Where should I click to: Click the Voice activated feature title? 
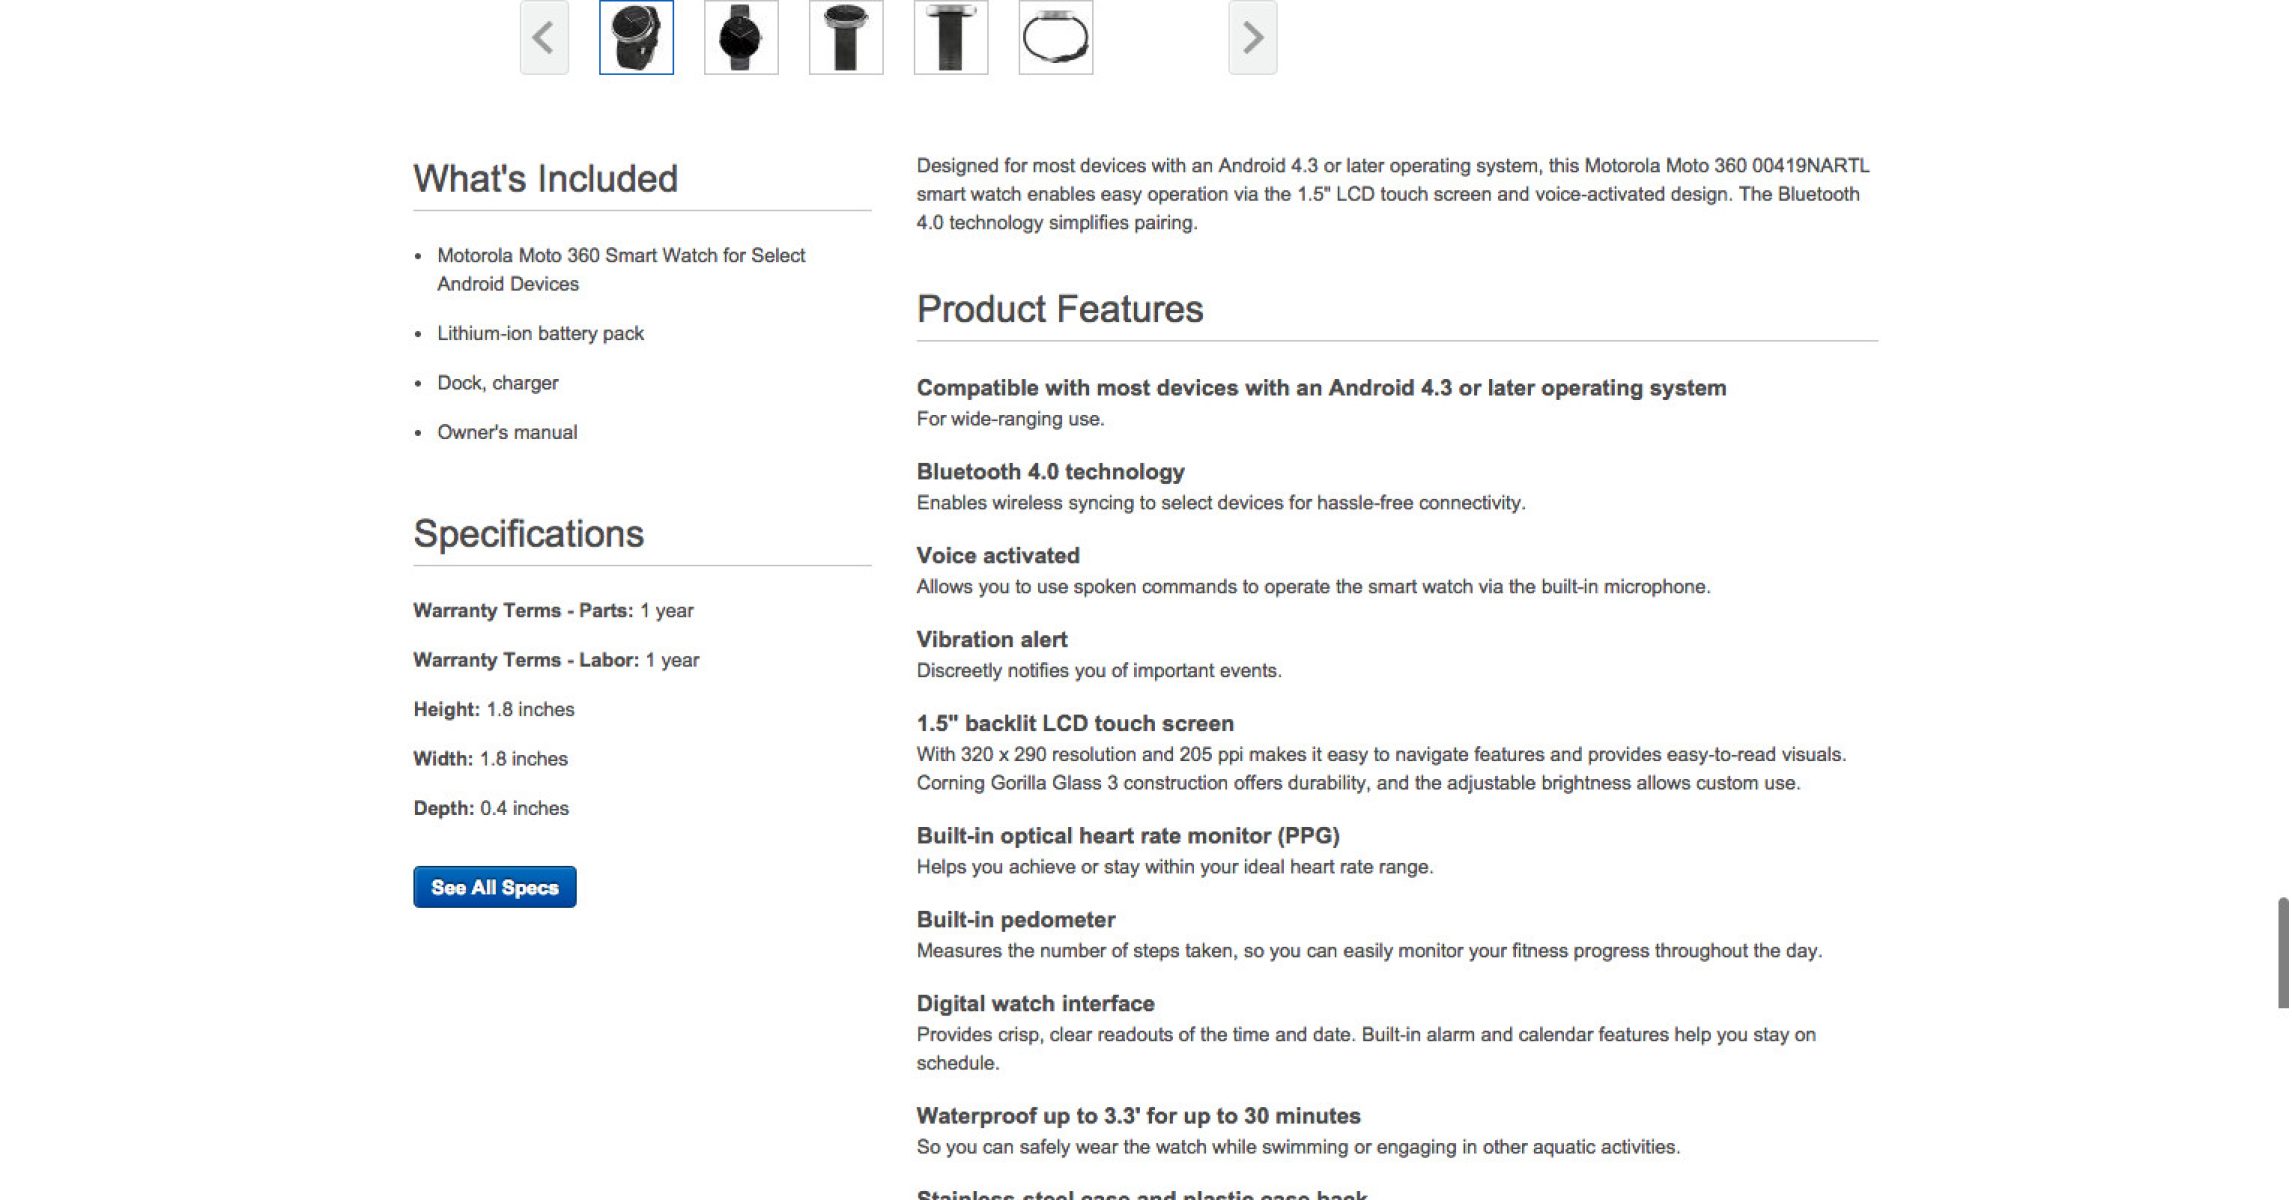[x=997, y=556]
